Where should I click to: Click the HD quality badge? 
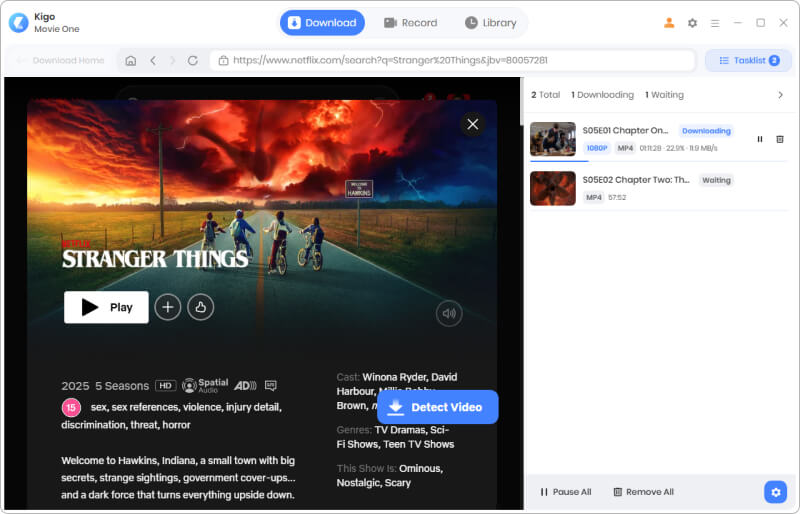tap(165, 385)
